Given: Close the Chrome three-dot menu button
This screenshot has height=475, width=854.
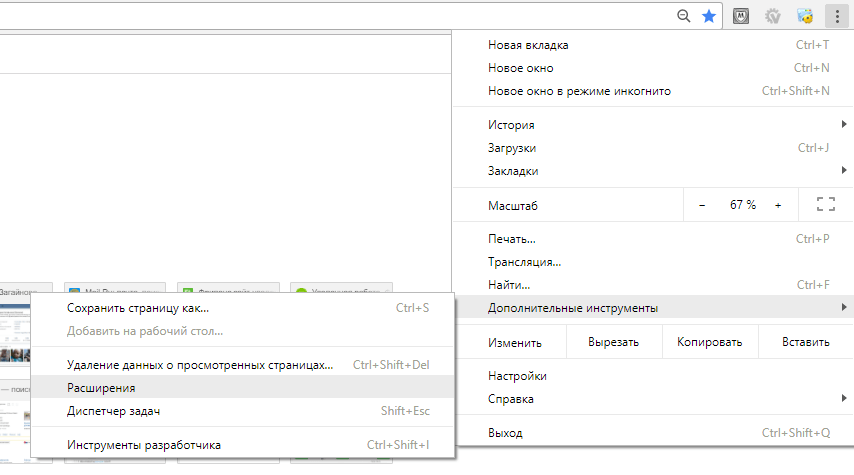Looking at the screenshot, I should tap(835, 16).
